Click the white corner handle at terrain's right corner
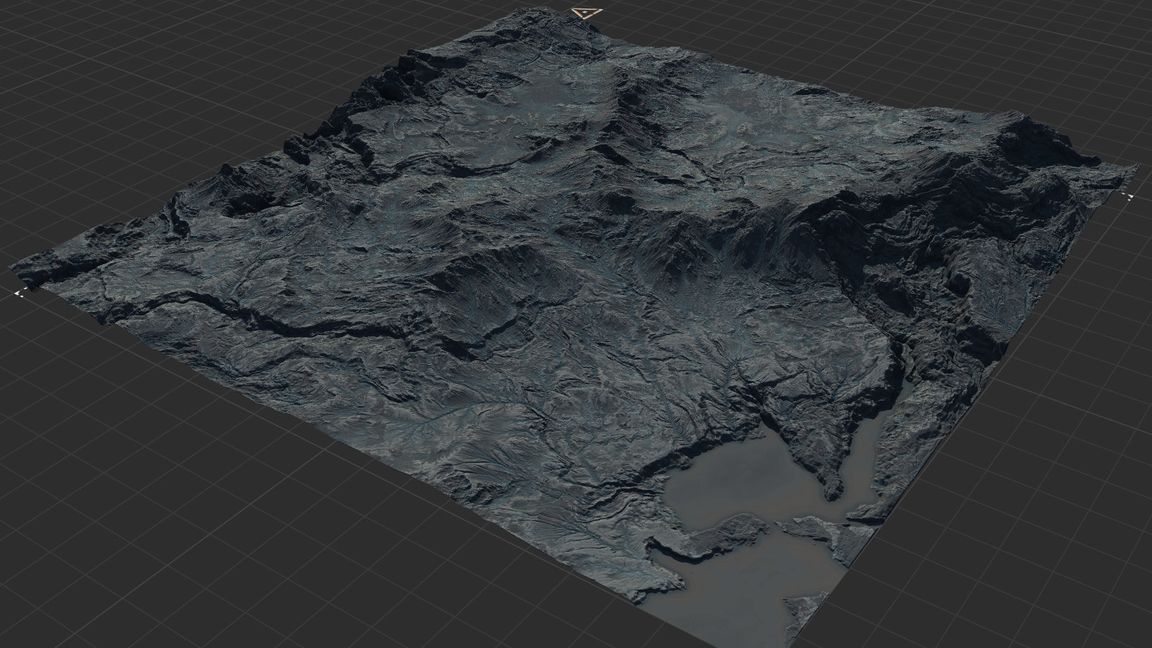The width and height of the screenshot is (1152, 648). pyautogui.click(x=1129, y=196)
